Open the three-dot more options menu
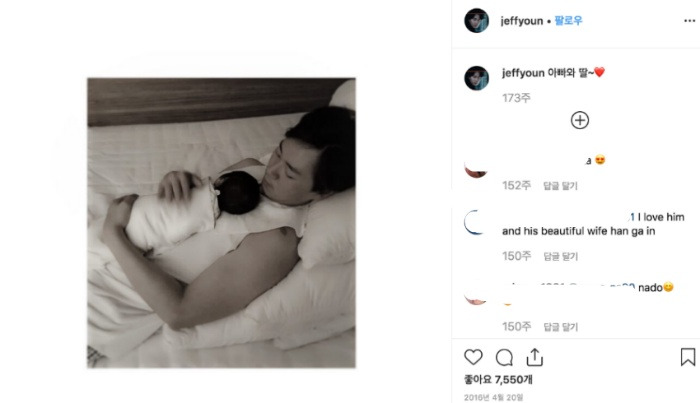700x403 pixels. pos(690,21)
